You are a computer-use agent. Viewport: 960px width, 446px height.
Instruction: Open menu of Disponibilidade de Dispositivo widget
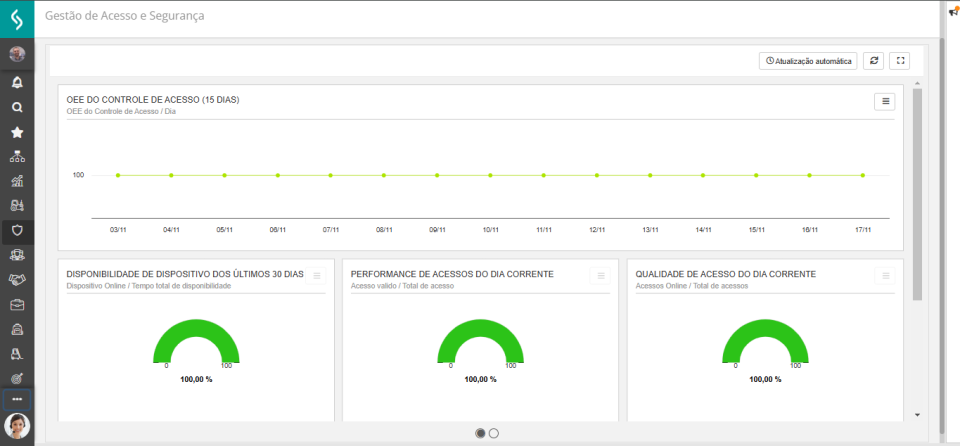(317, 276)
